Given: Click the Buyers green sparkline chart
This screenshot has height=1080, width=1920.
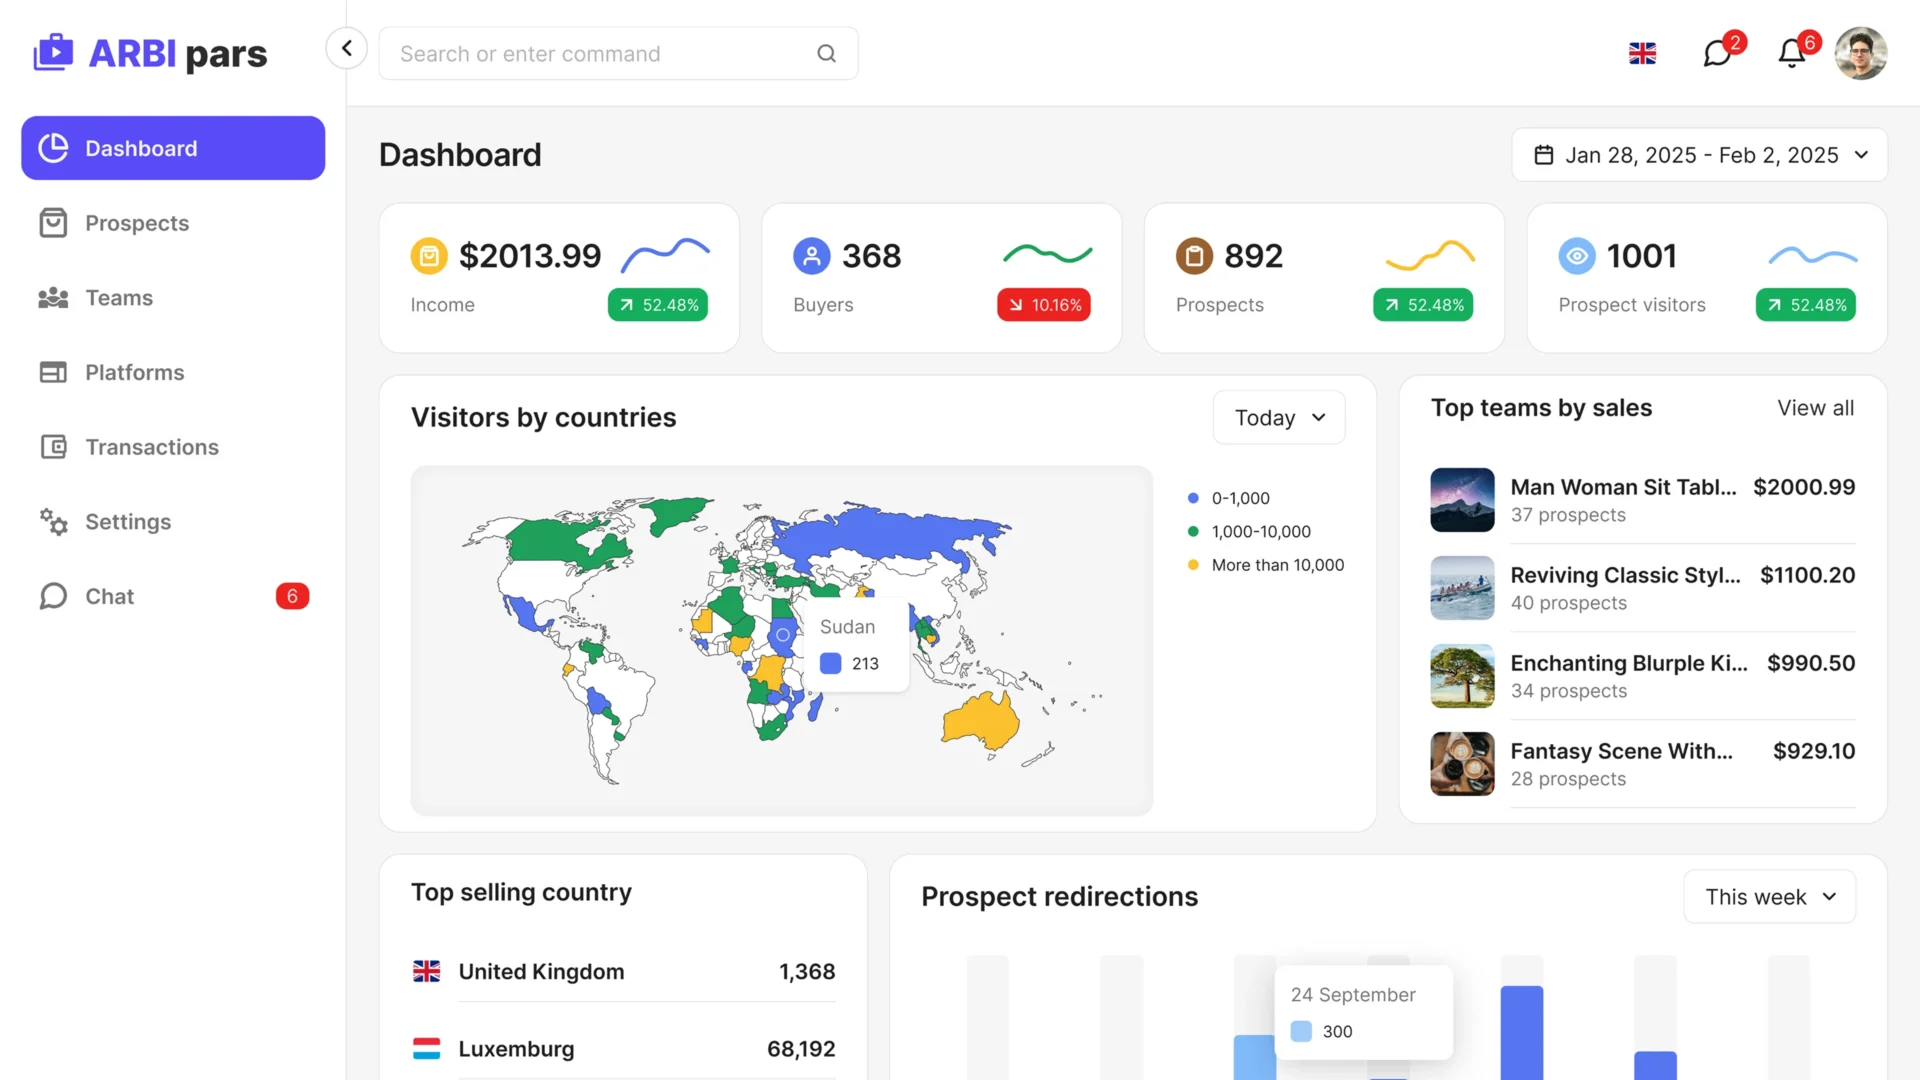Looking at the screenshot, I should pos(1048,254).
